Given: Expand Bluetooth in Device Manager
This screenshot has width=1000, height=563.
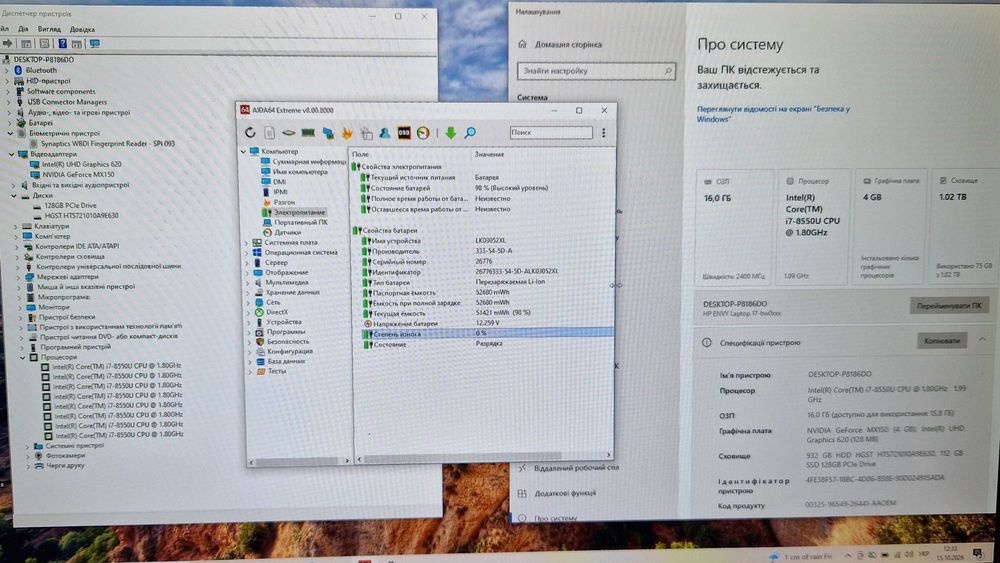Looking at the screenshot, I should [x=7, y=70].
